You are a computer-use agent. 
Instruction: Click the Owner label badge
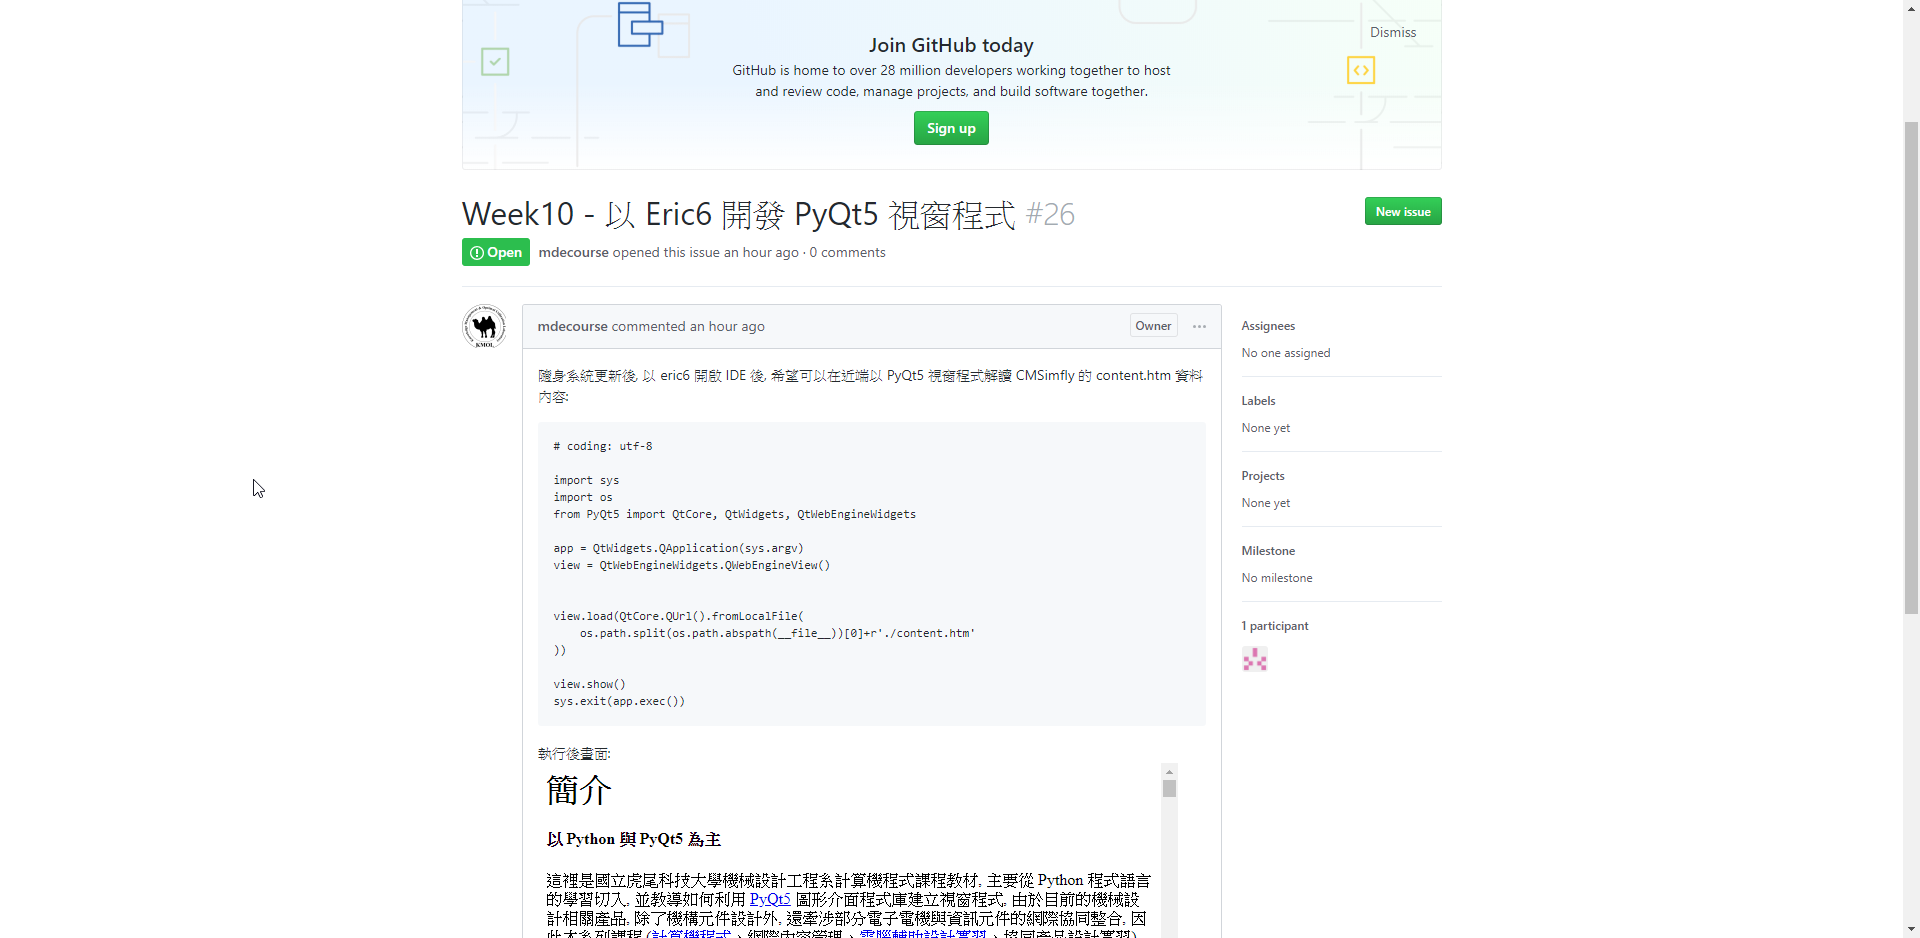tap(1153, 326)
